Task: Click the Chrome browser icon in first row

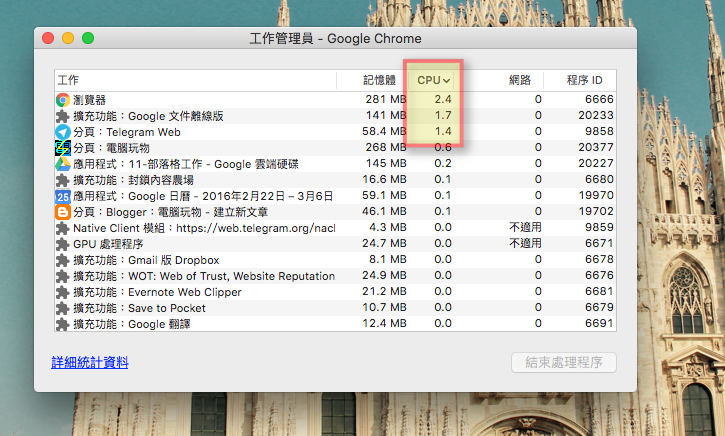Action: pos(62,100)
